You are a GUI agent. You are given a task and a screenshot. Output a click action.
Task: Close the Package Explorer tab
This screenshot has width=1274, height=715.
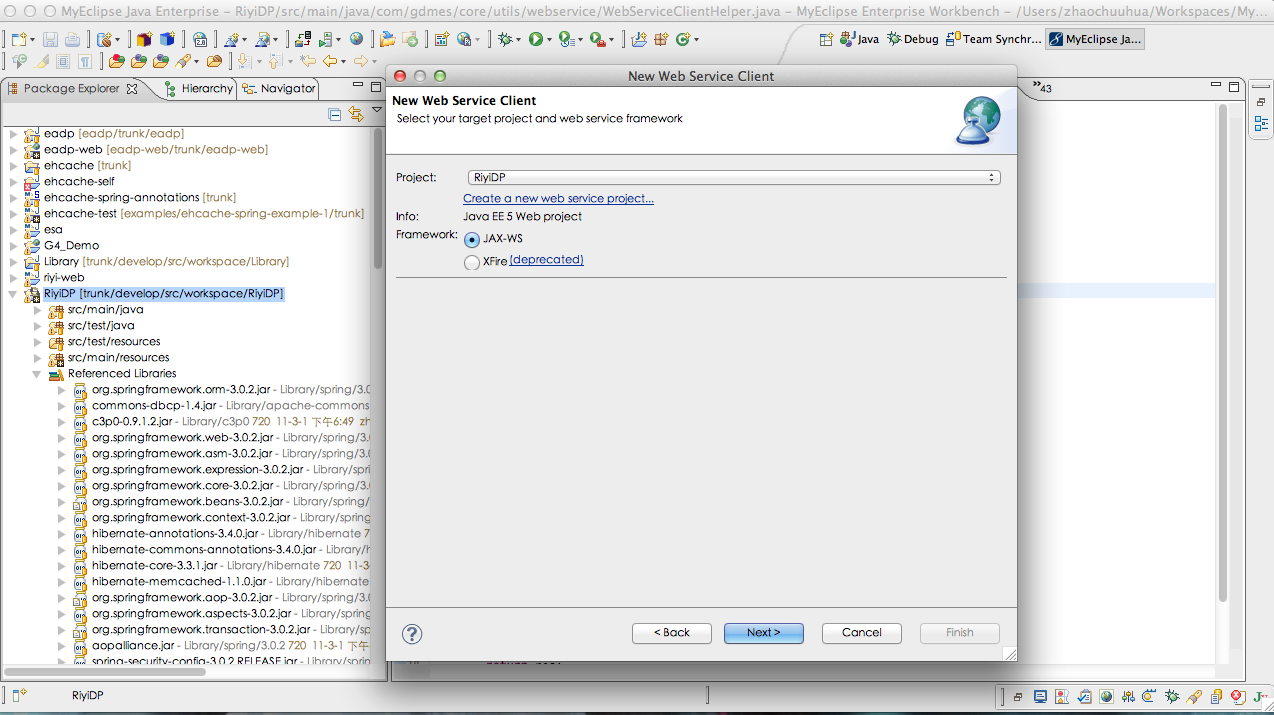(131, 89)
